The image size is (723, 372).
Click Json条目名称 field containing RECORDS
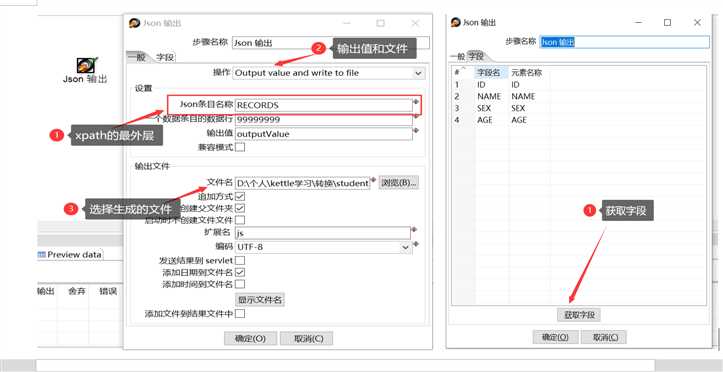pos(323,105)
